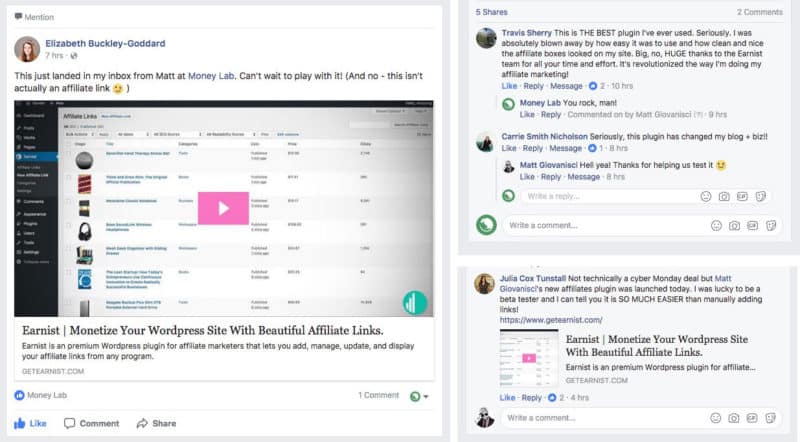Click Elizabeth Buckley-Goddard's profile picture
This screenshot has height=442, width=800.
pyautogui.click(x=27, y=49)
